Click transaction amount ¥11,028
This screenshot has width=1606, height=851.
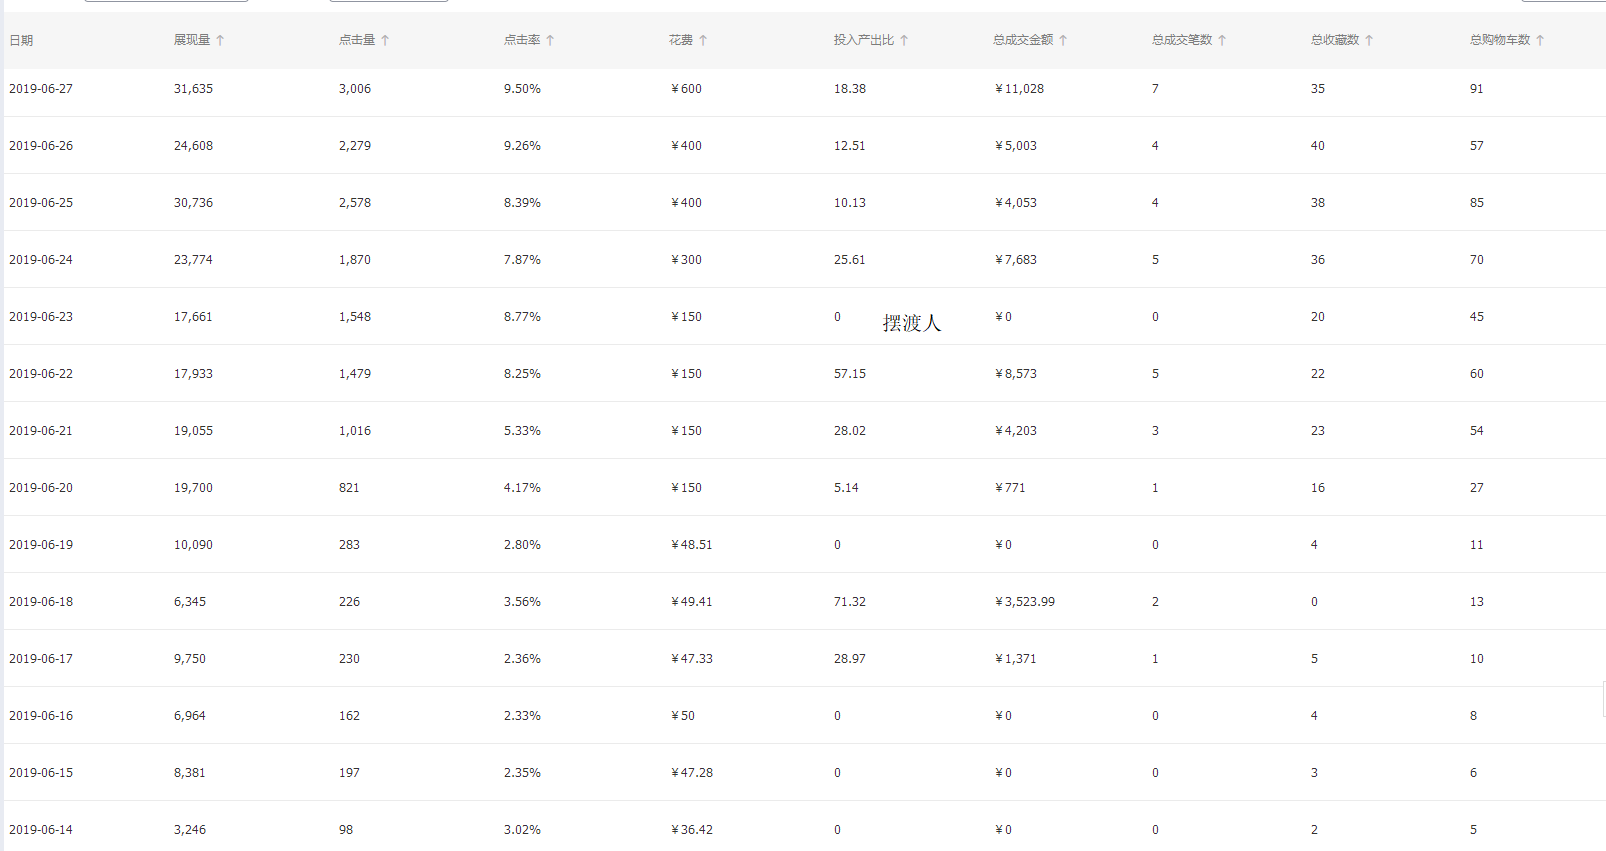point(1019,89)
